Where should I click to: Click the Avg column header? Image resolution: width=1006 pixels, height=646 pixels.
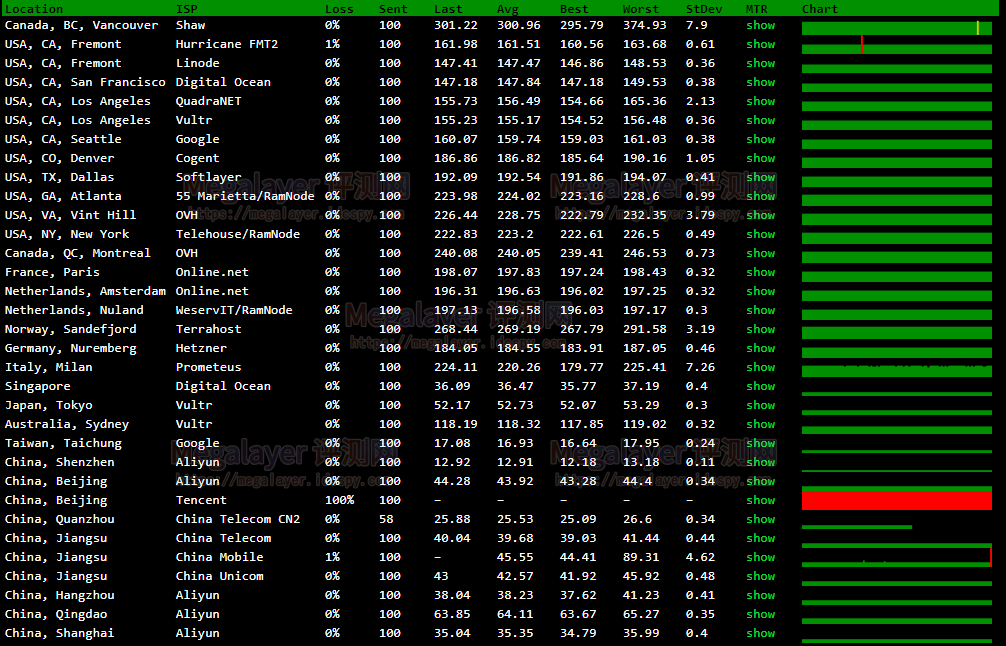507,9
